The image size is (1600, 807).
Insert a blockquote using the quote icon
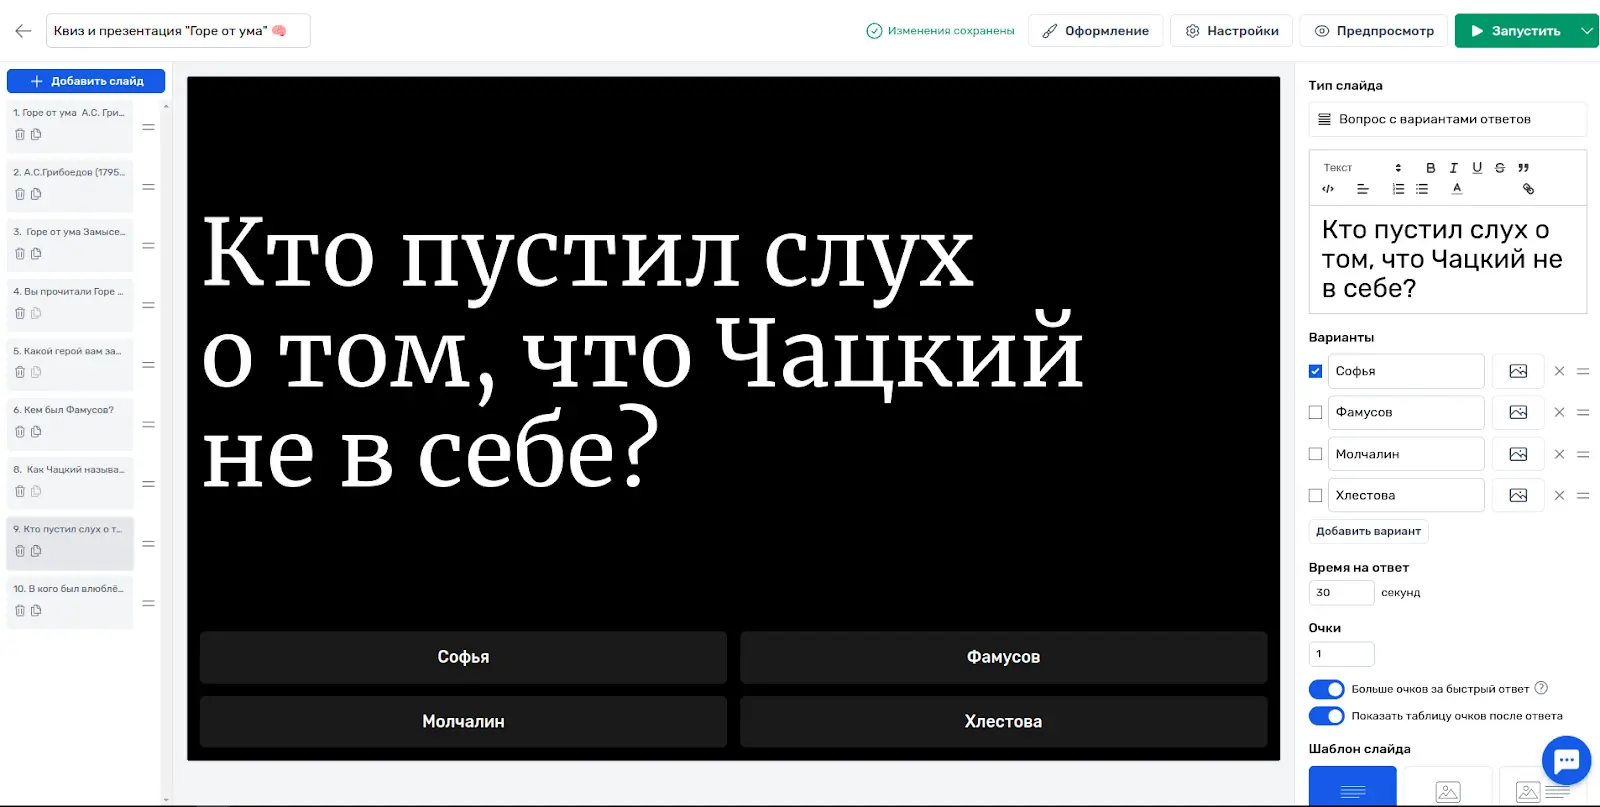click(x=1523, y=168)
